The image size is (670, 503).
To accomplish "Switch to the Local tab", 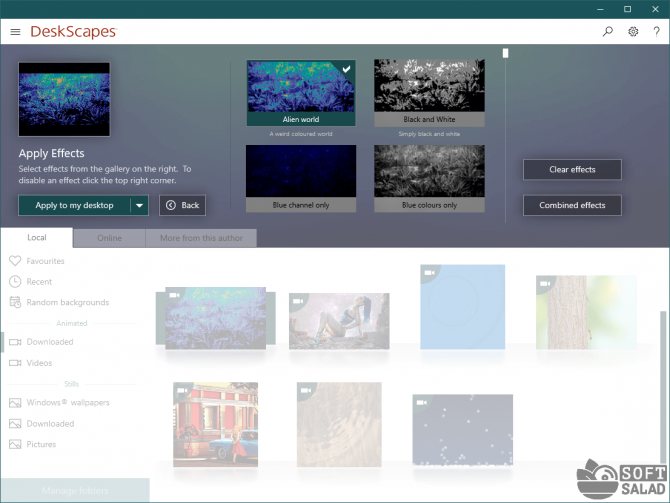I will tap(37, 238).
